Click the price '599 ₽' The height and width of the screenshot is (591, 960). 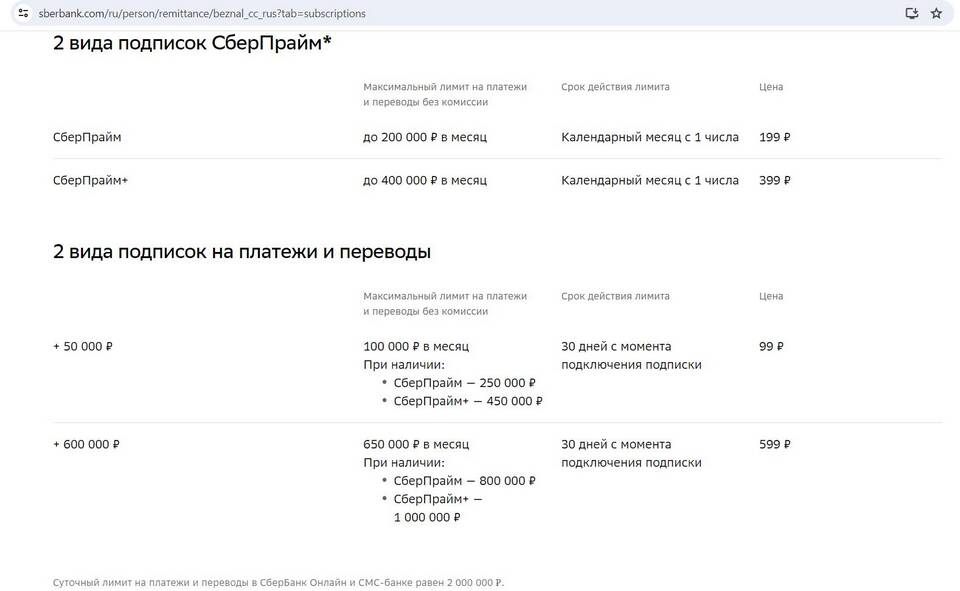774,444
